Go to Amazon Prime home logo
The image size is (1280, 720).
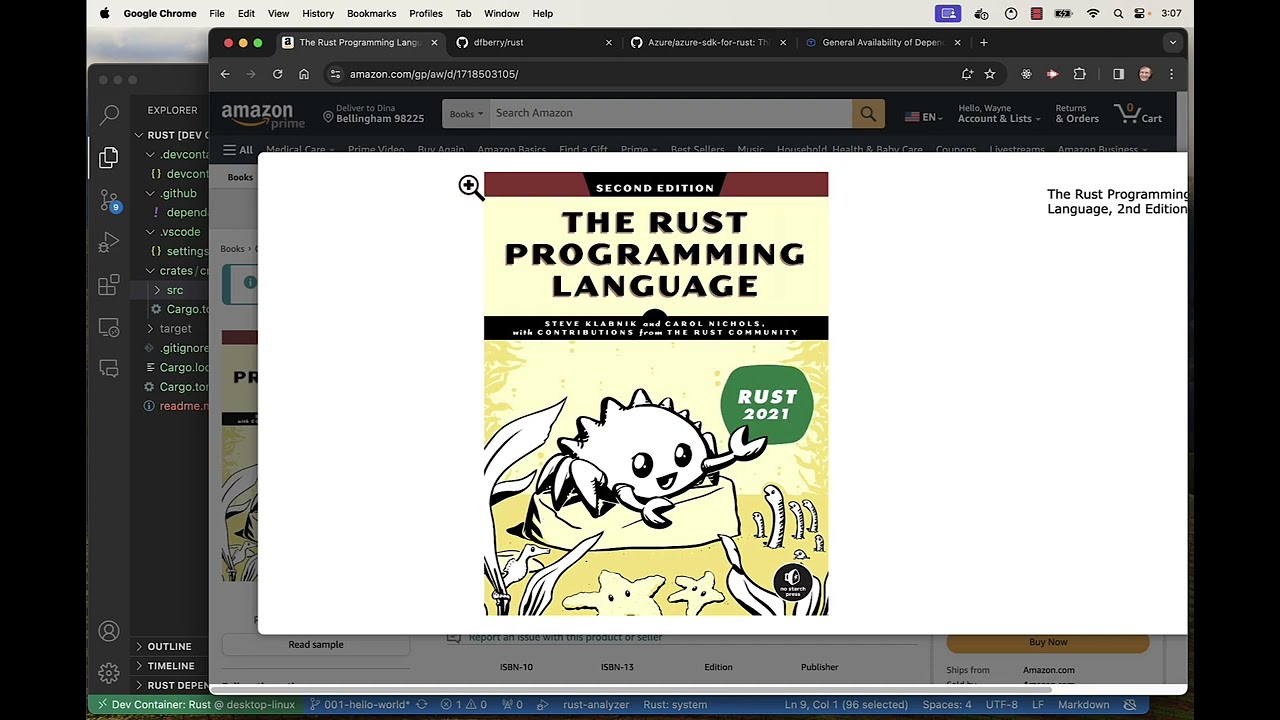[262, 115]
